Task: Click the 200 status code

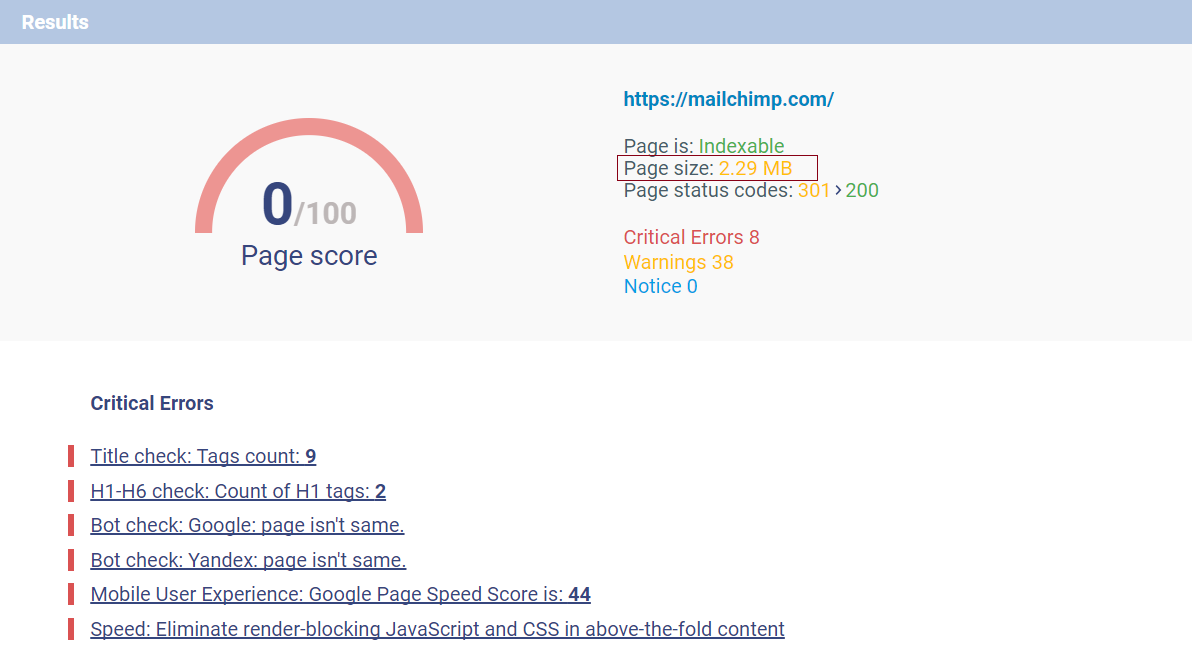Action: tap(862, 190)
